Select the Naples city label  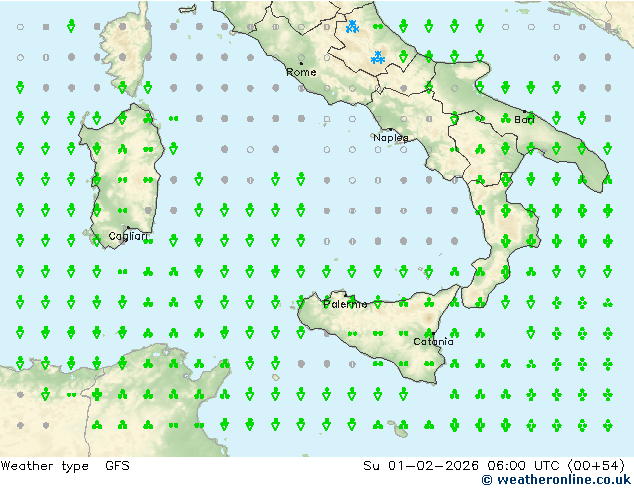click(x=391, y=138)
